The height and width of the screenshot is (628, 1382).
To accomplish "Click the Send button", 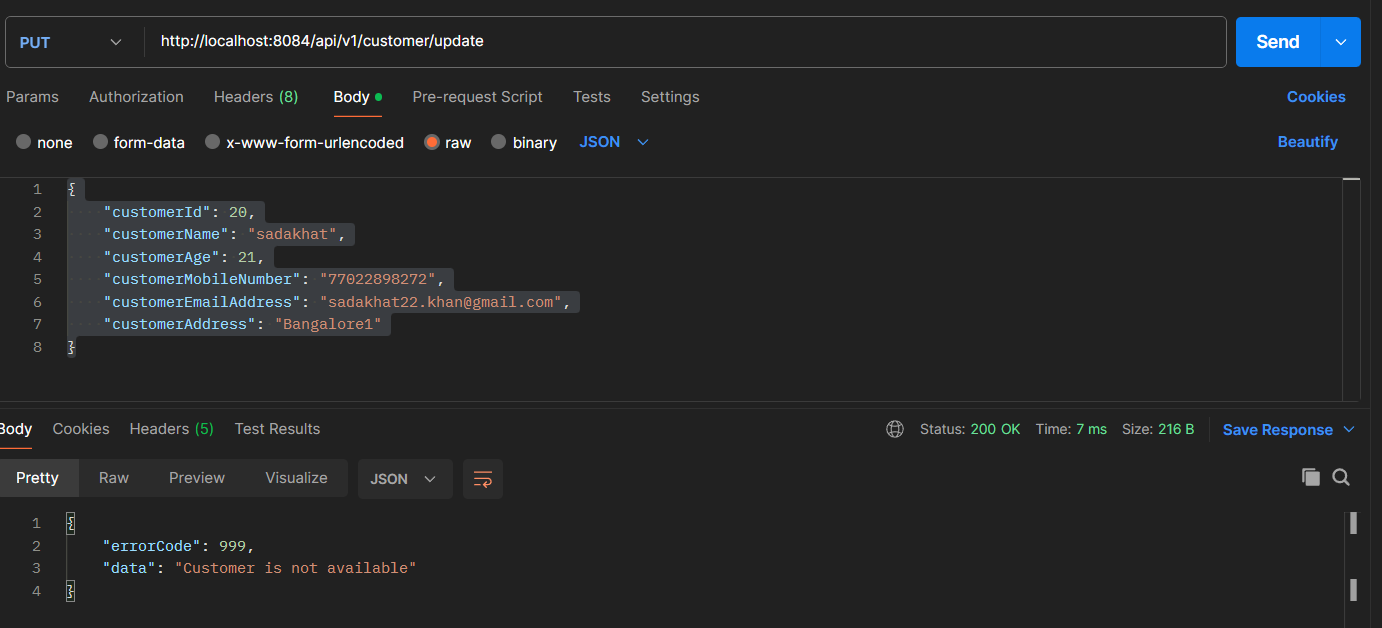I will (x=1277, y=42).
